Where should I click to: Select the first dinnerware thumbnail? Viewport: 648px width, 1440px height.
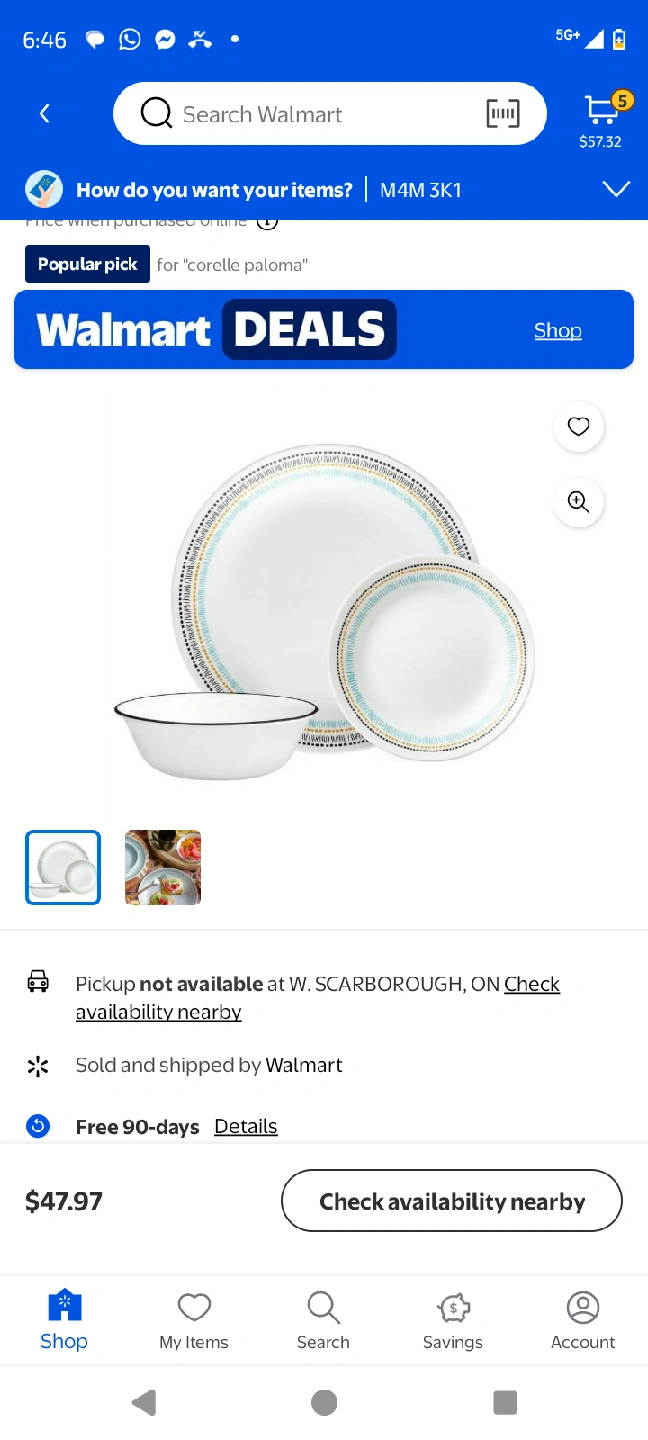(63, 868)
